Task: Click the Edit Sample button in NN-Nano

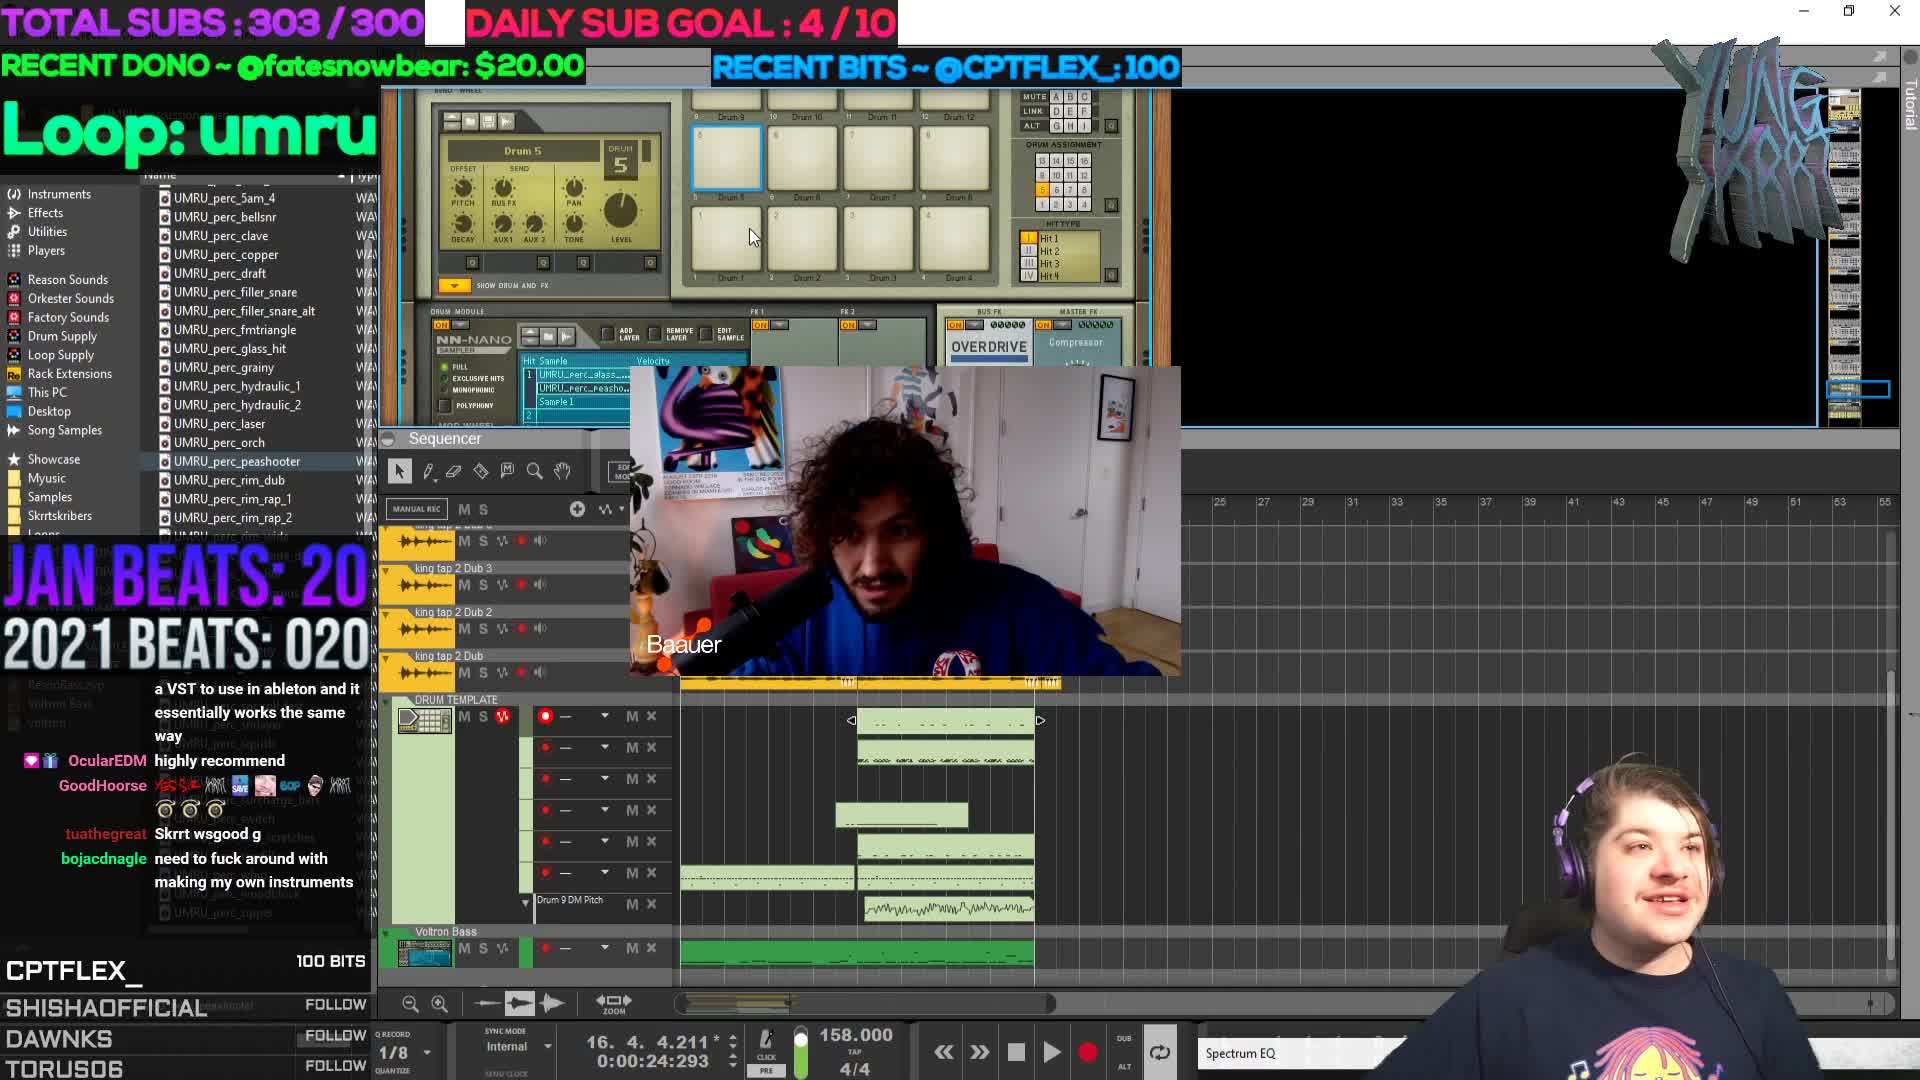Action: point(706,334)
